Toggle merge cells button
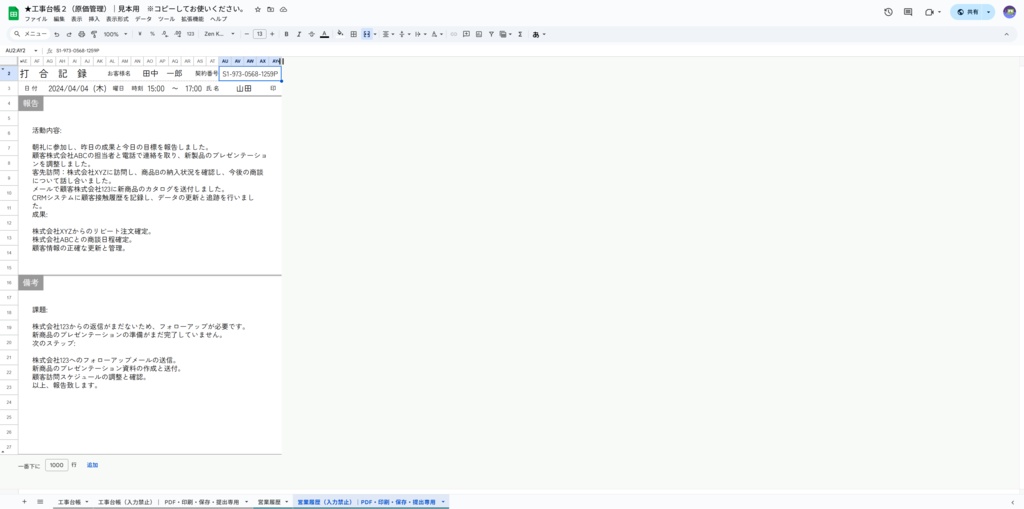1024x509 pixels. tap(366, 34)
